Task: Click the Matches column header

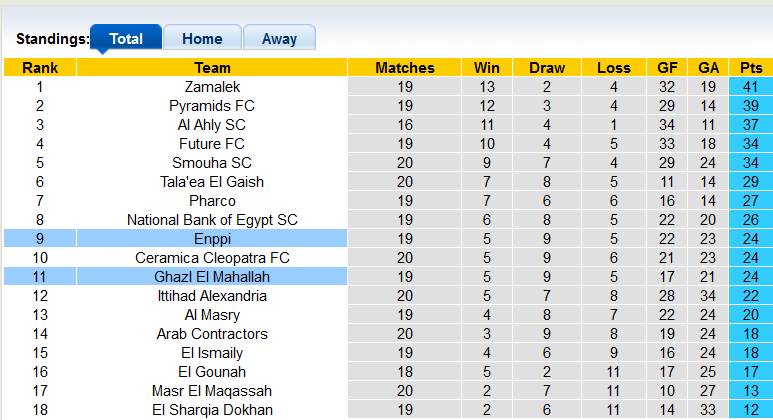Action: [405, 68]
